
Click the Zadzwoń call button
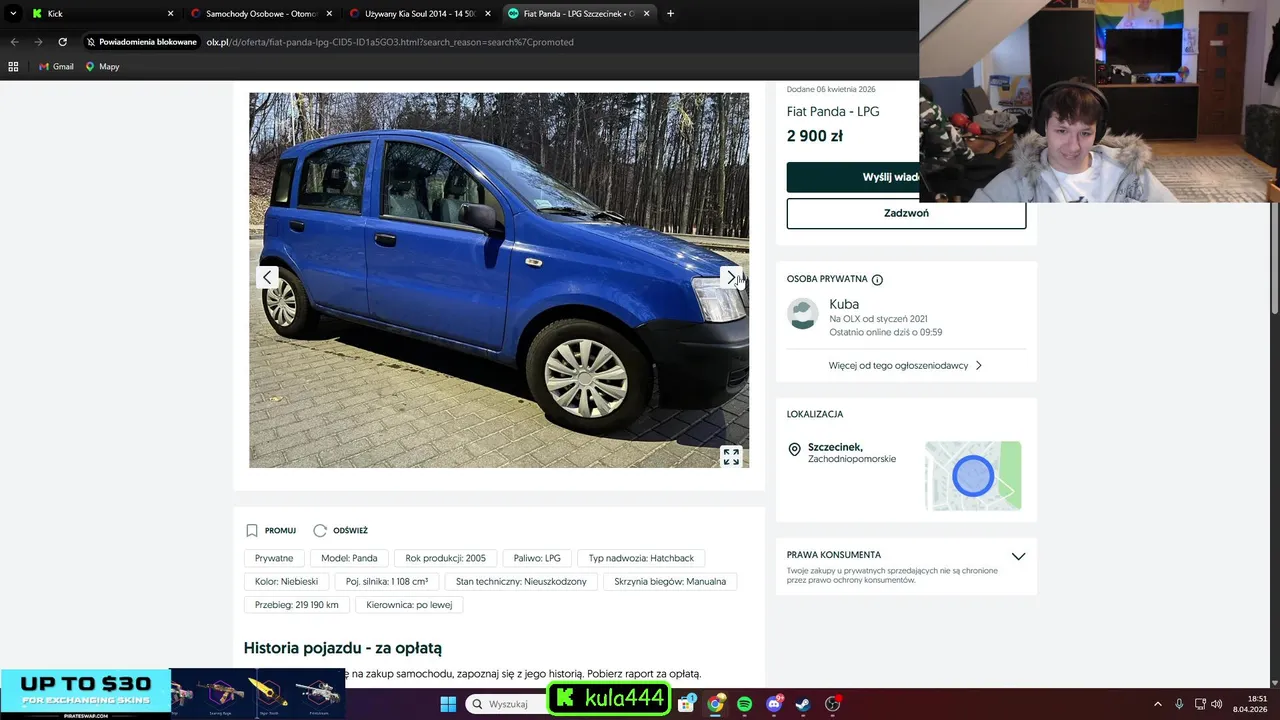pos(906,213)
